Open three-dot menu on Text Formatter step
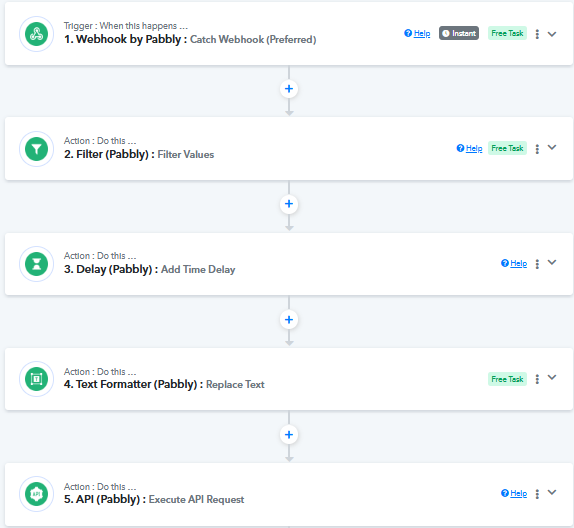 click(537, 379)
